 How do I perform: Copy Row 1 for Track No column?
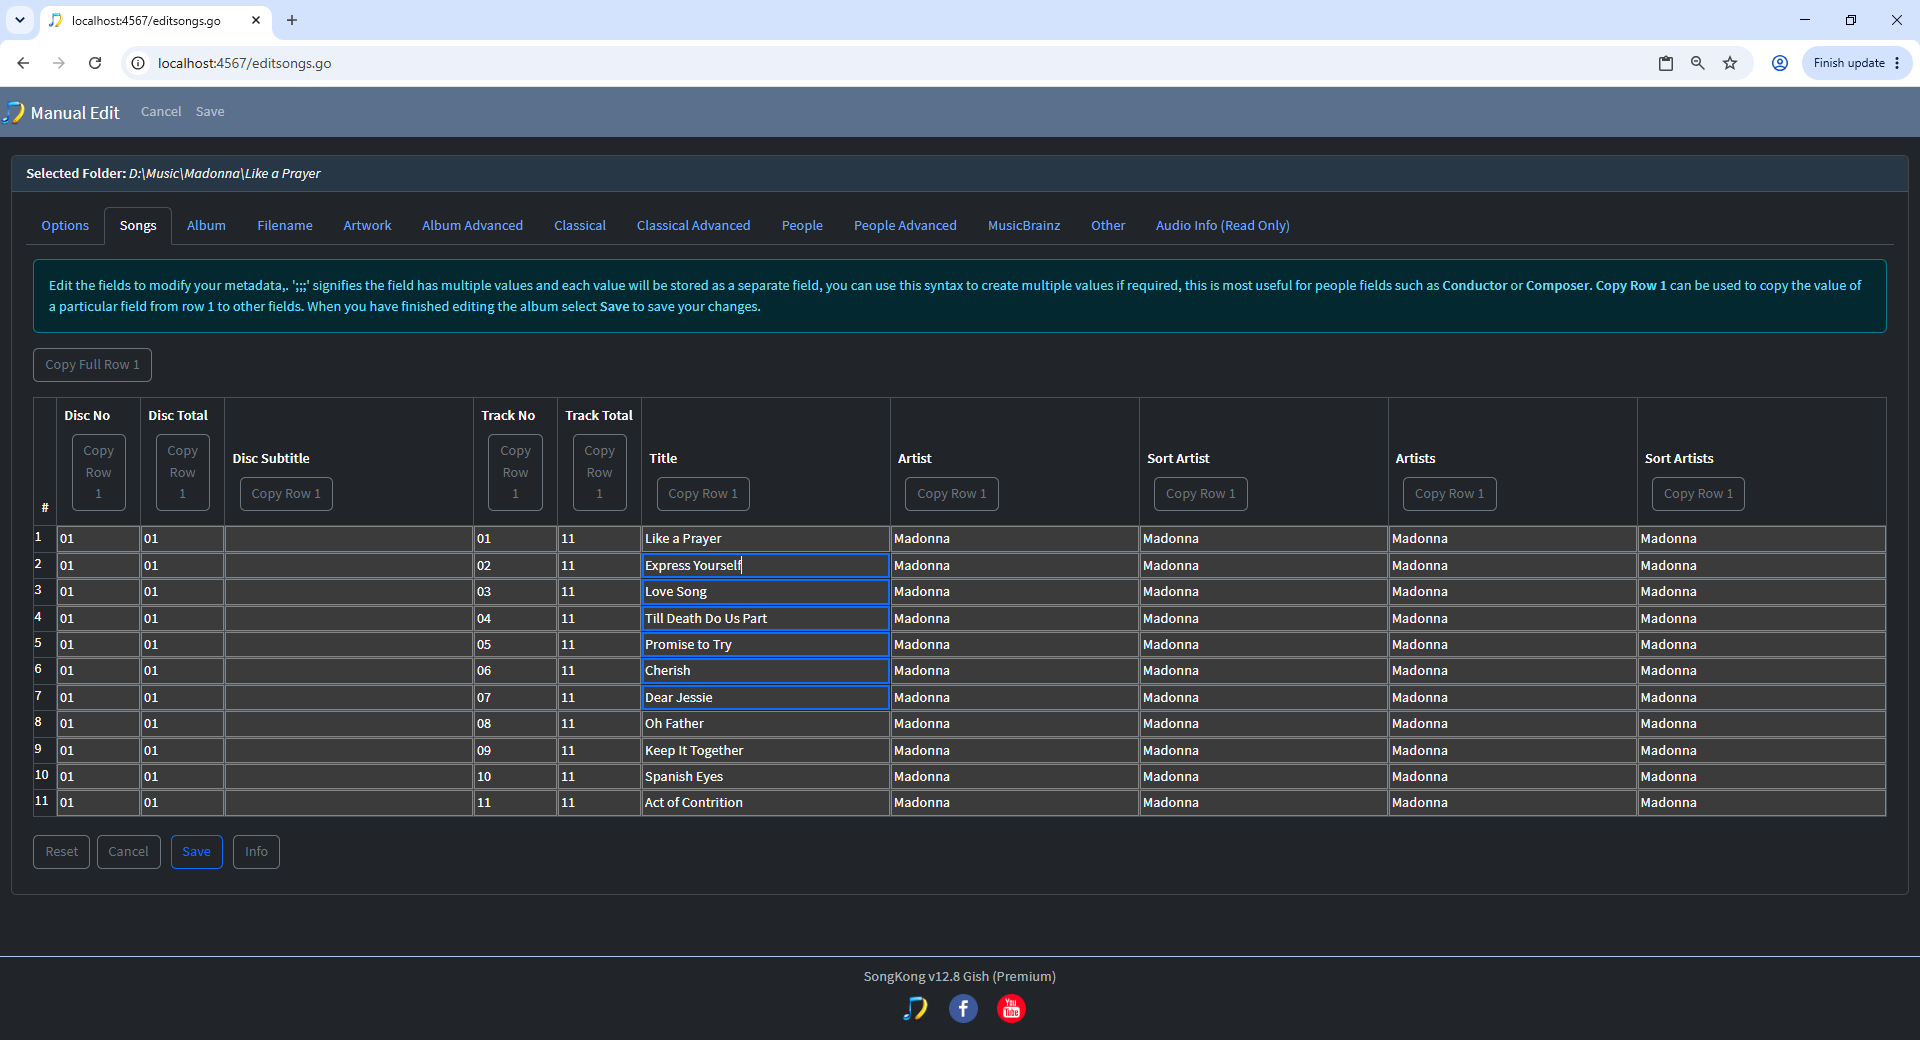pyautogui.click(x=515, y=472)
